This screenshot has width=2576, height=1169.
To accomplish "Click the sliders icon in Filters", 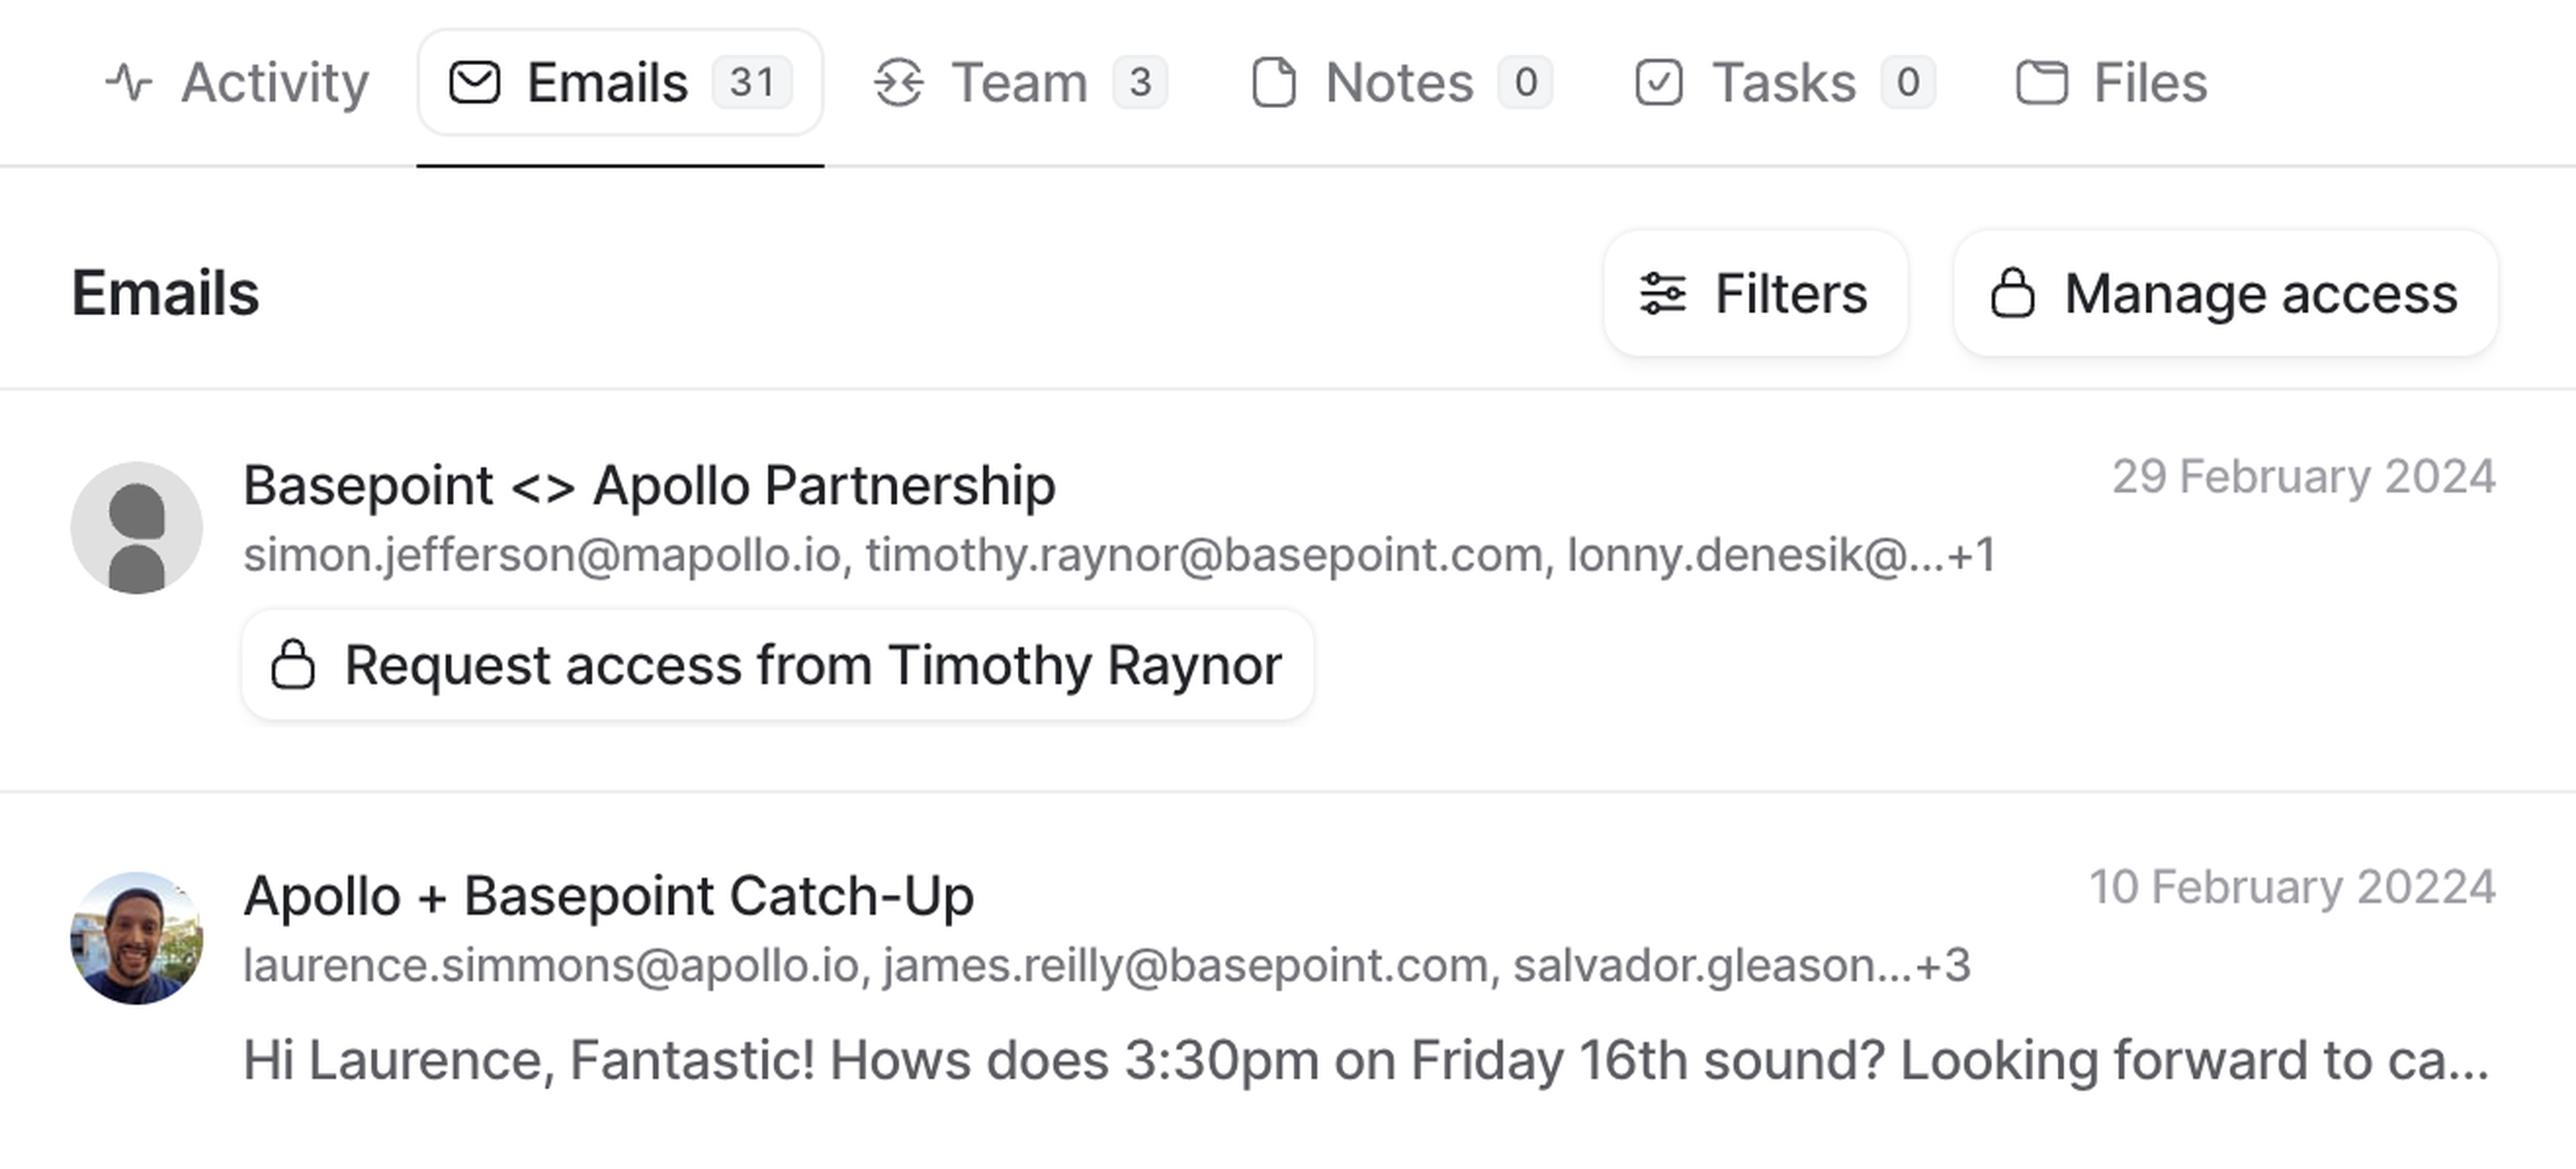I will pyautogui.click(x=1663, y=294).
